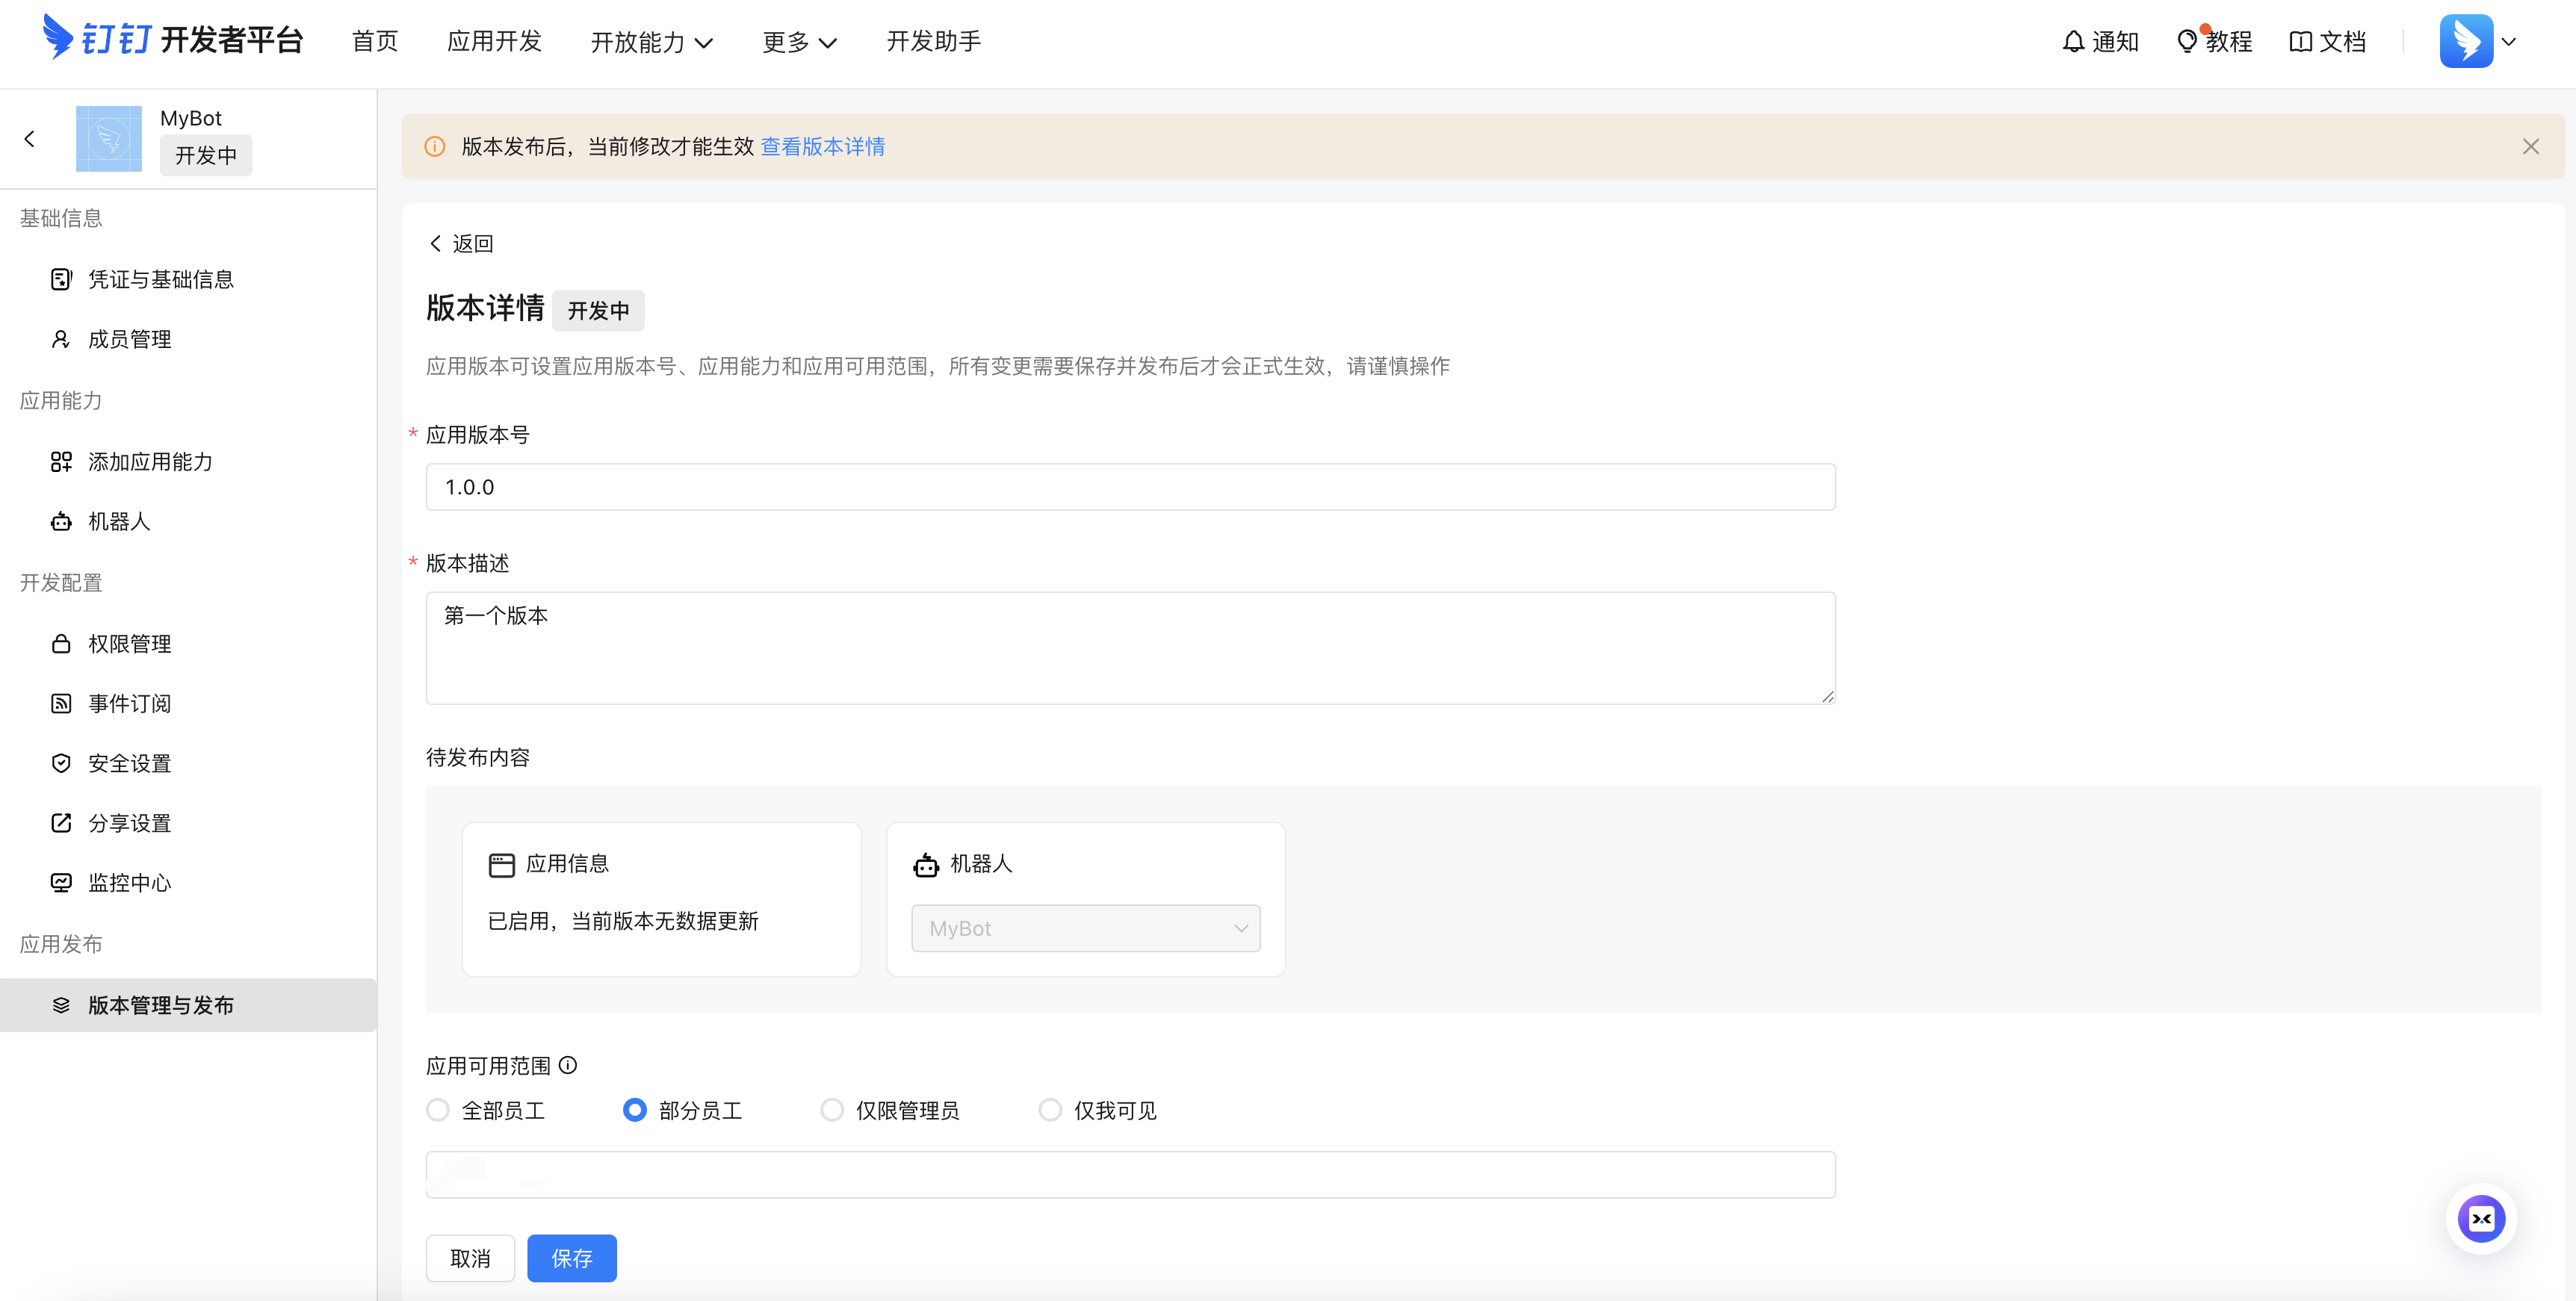Open the floating assistant chat icon

(x=2481, y=1218)
